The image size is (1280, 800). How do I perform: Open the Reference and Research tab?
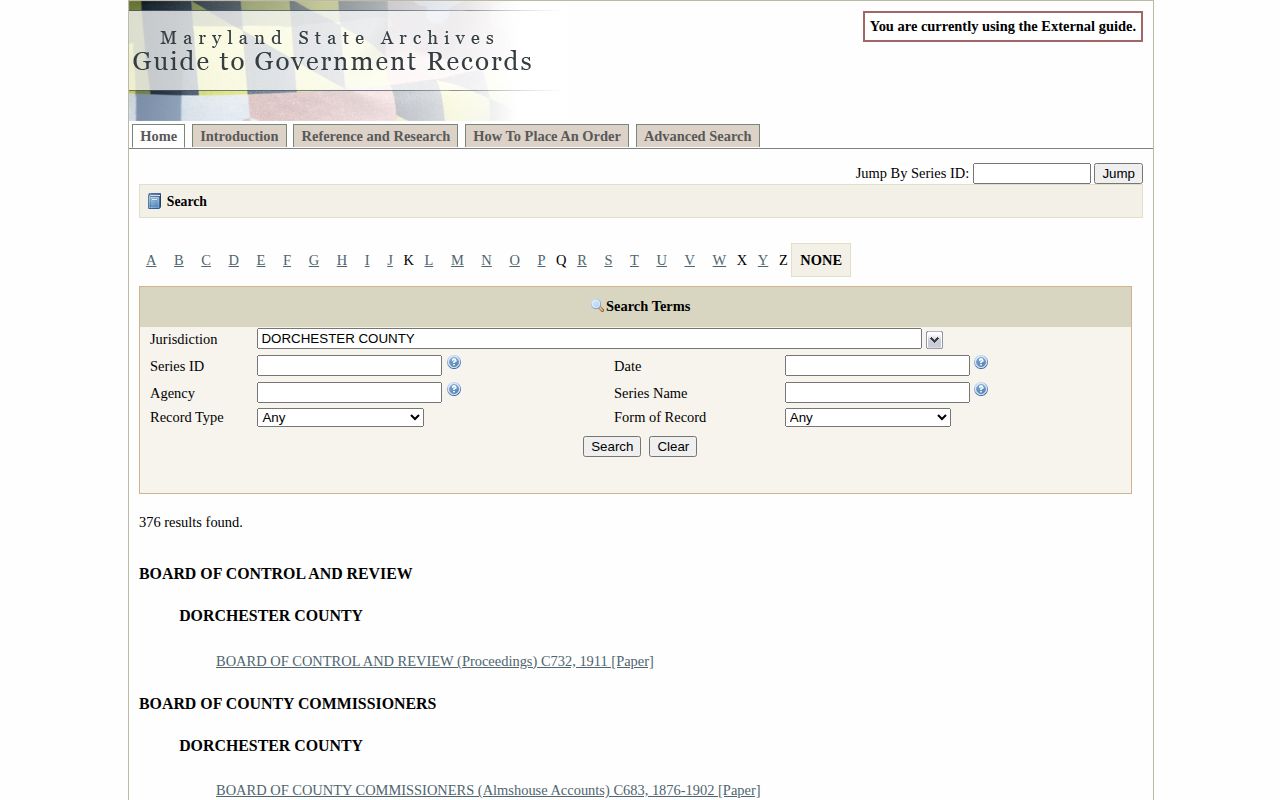(376, 136)
